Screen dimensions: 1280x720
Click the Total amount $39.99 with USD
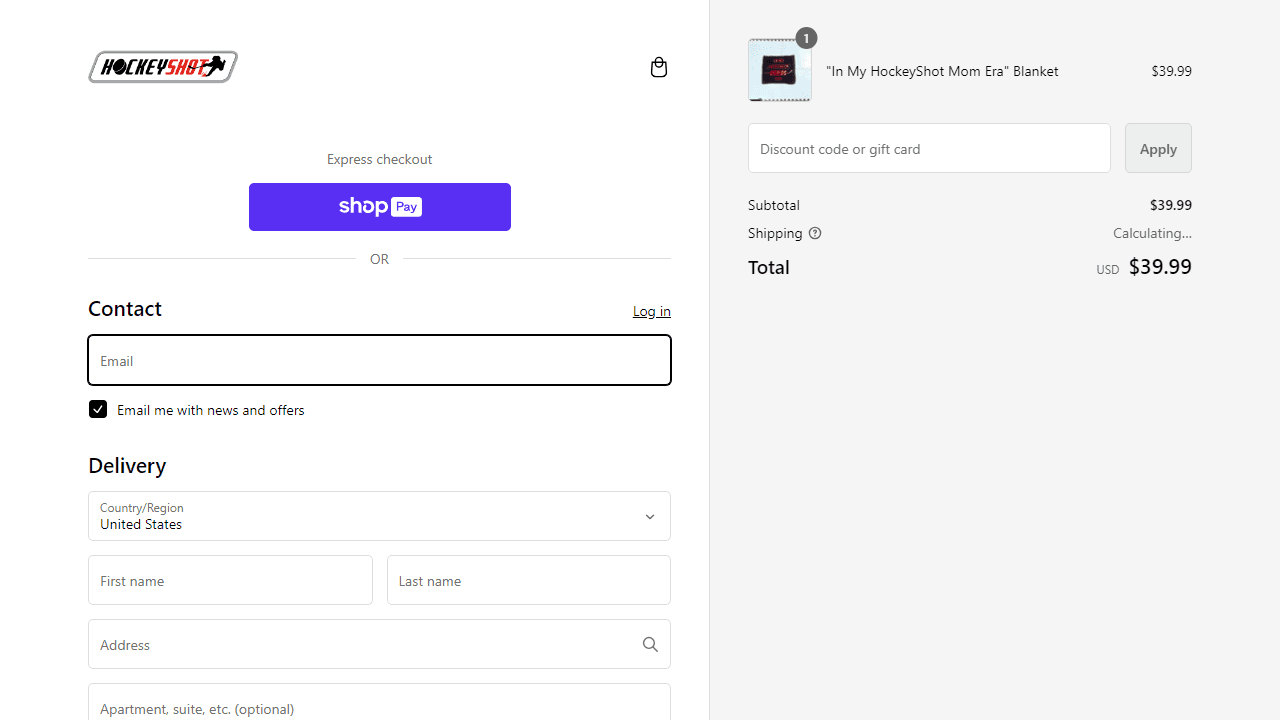click(1144, 267)
